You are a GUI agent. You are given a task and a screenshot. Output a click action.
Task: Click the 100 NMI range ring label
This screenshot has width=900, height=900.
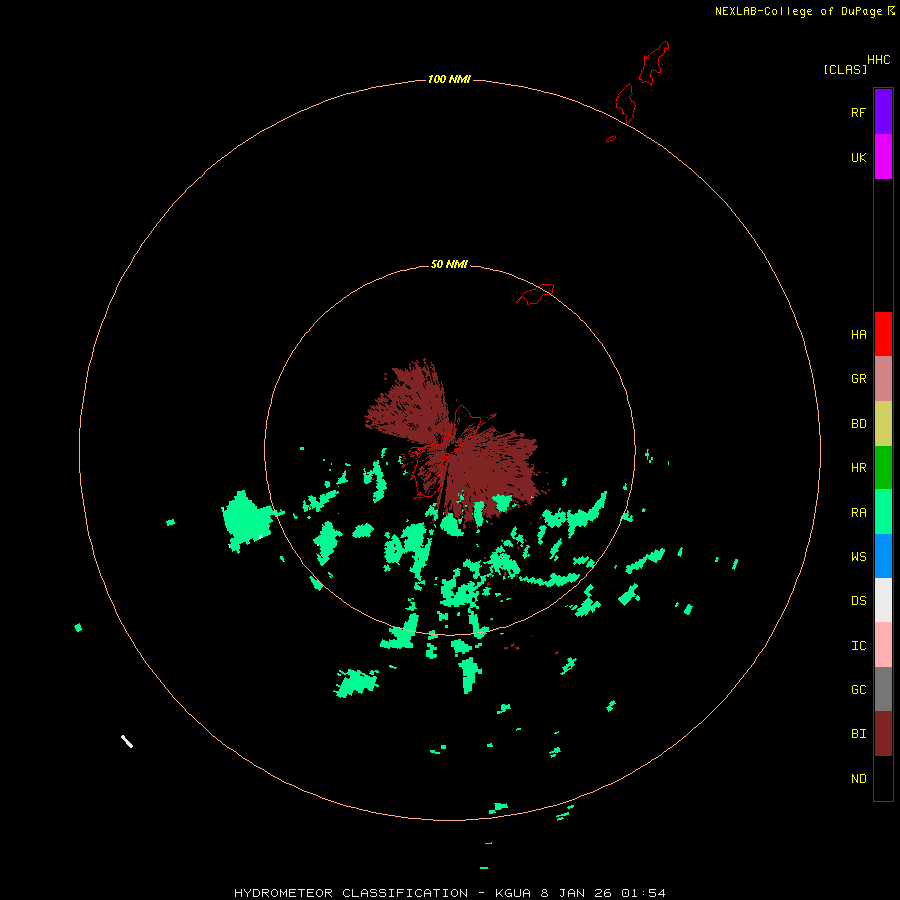click(449, 79)
